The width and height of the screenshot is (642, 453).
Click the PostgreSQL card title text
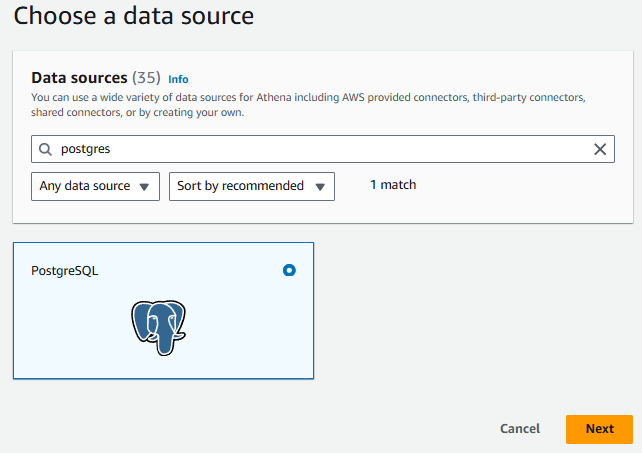pos(65,271)
